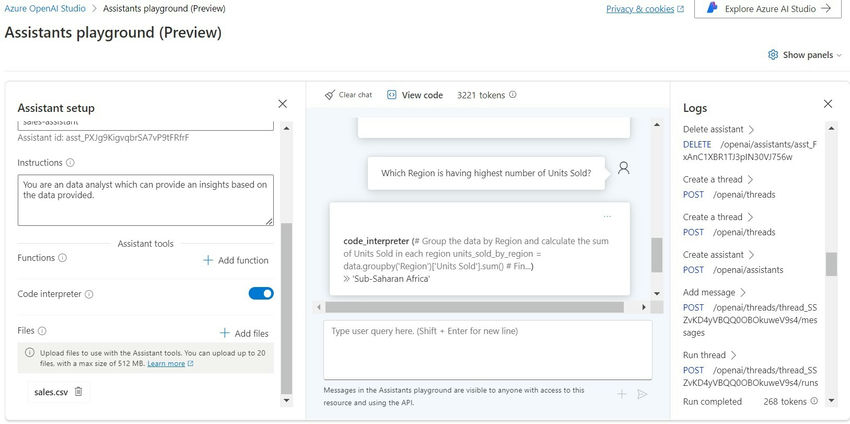This screenshot has height=424, width=850.
Task: Click the send message arrow icon
Action: (642, 394)
